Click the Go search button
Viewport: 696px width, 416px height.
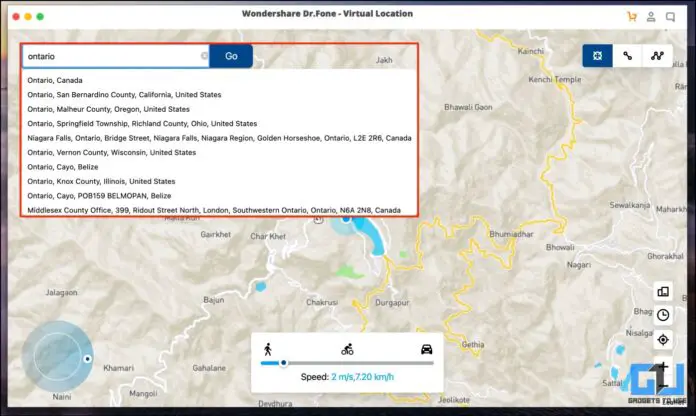click(231, 56)
